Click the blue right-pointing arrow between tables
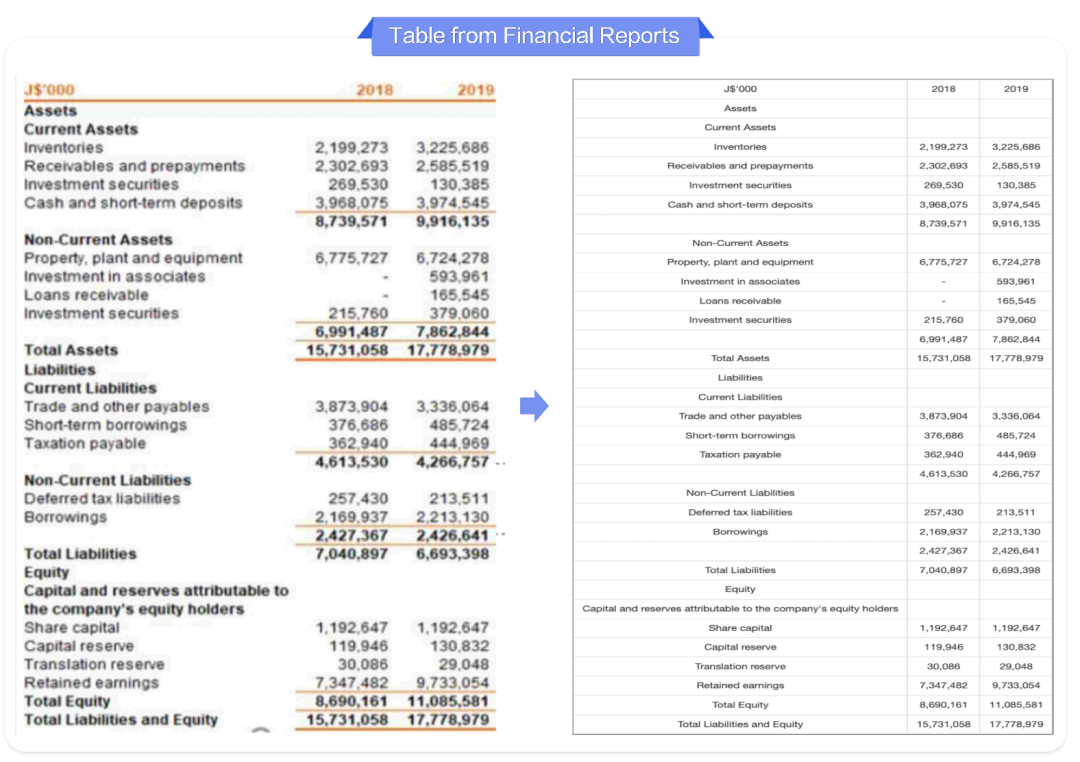1080x762 pixels. 535,406
